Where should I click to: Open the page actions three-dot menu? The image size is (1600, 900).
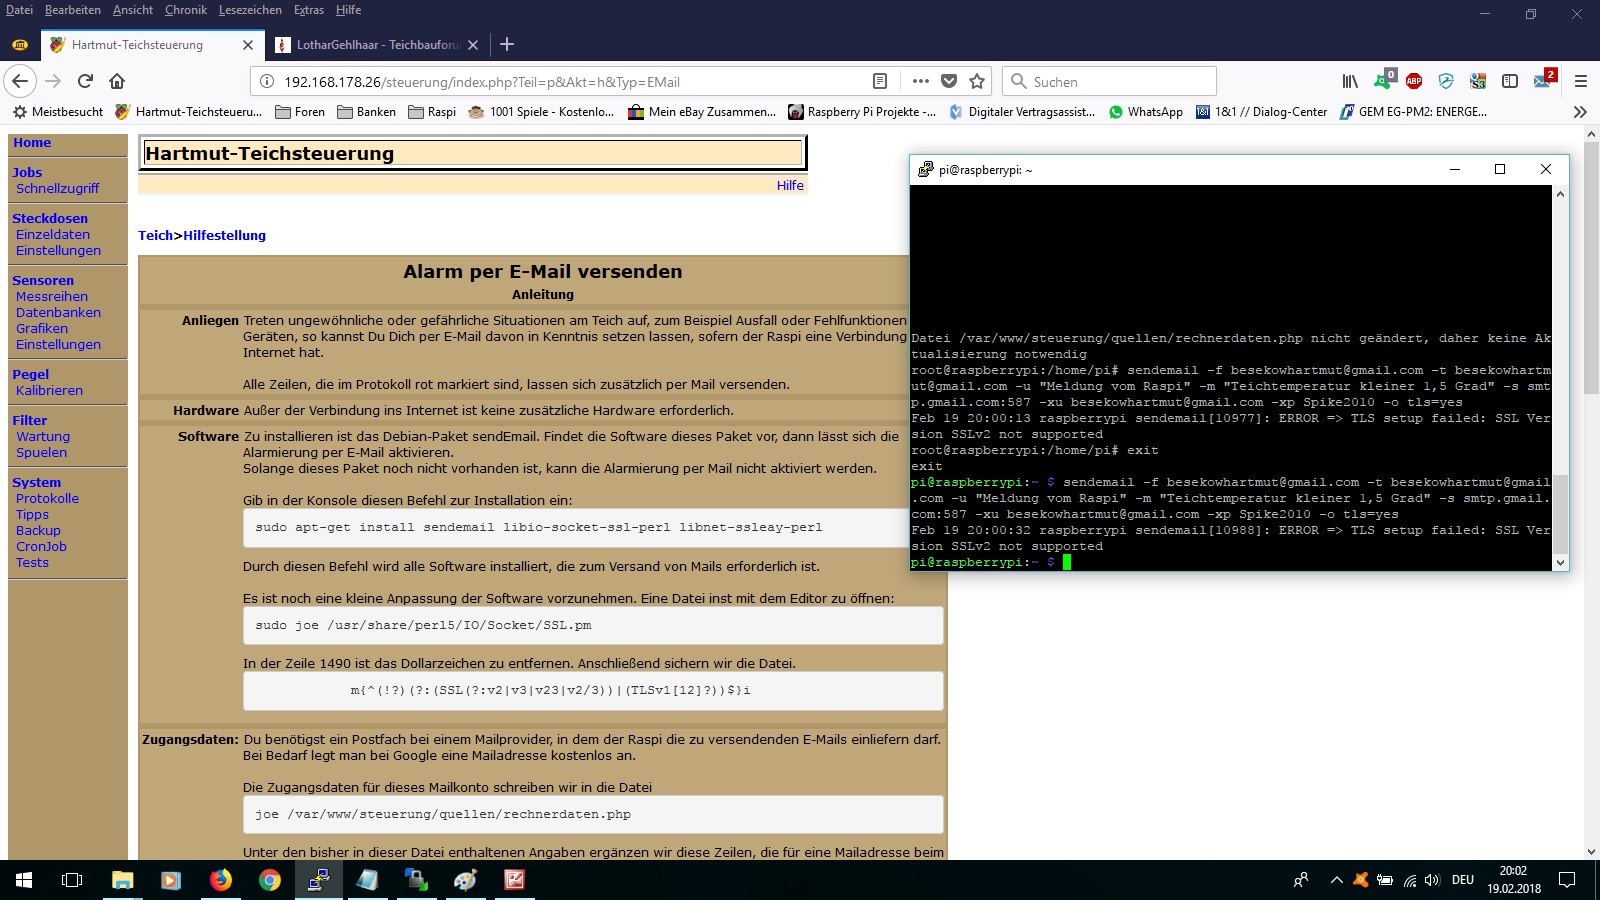[920, 81]
